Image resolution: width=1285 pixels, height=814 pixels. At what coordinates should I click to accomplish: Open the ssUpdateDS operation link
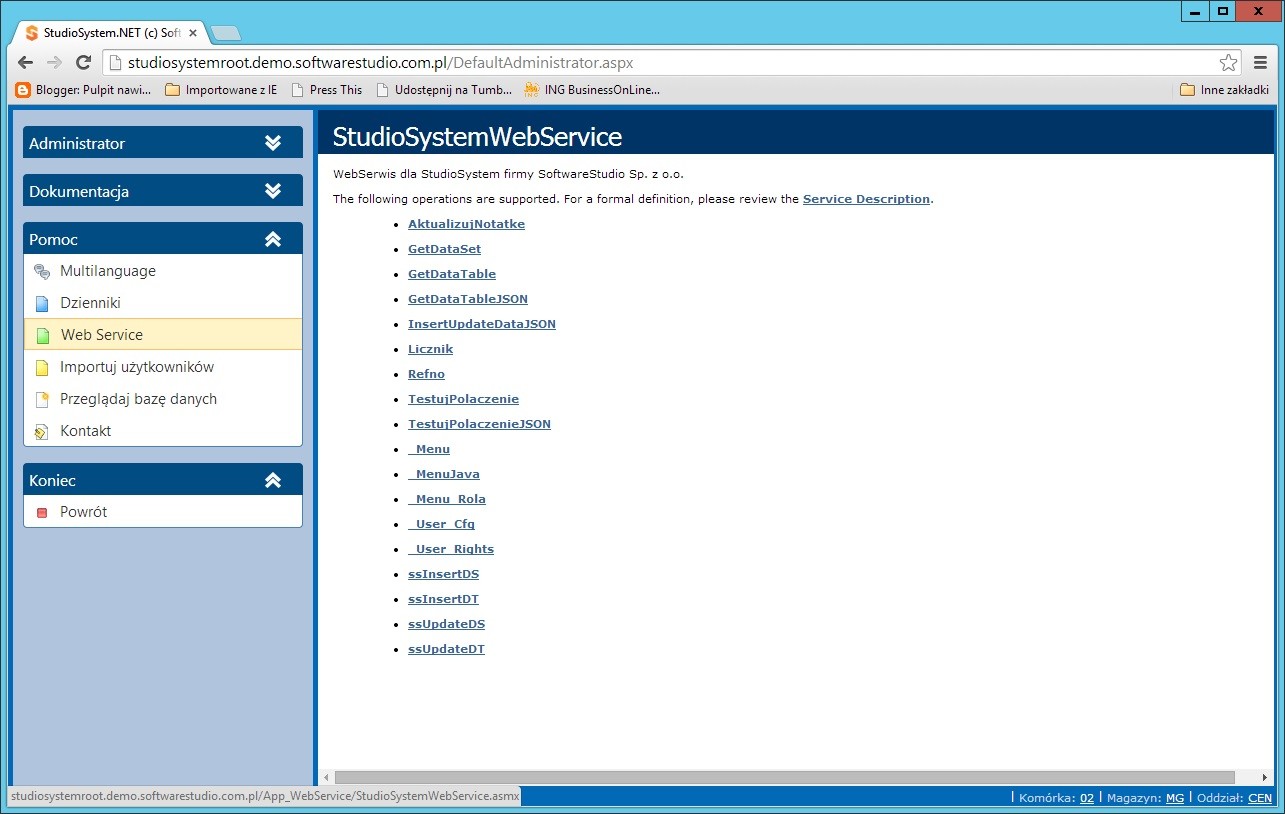coord(446,624)
